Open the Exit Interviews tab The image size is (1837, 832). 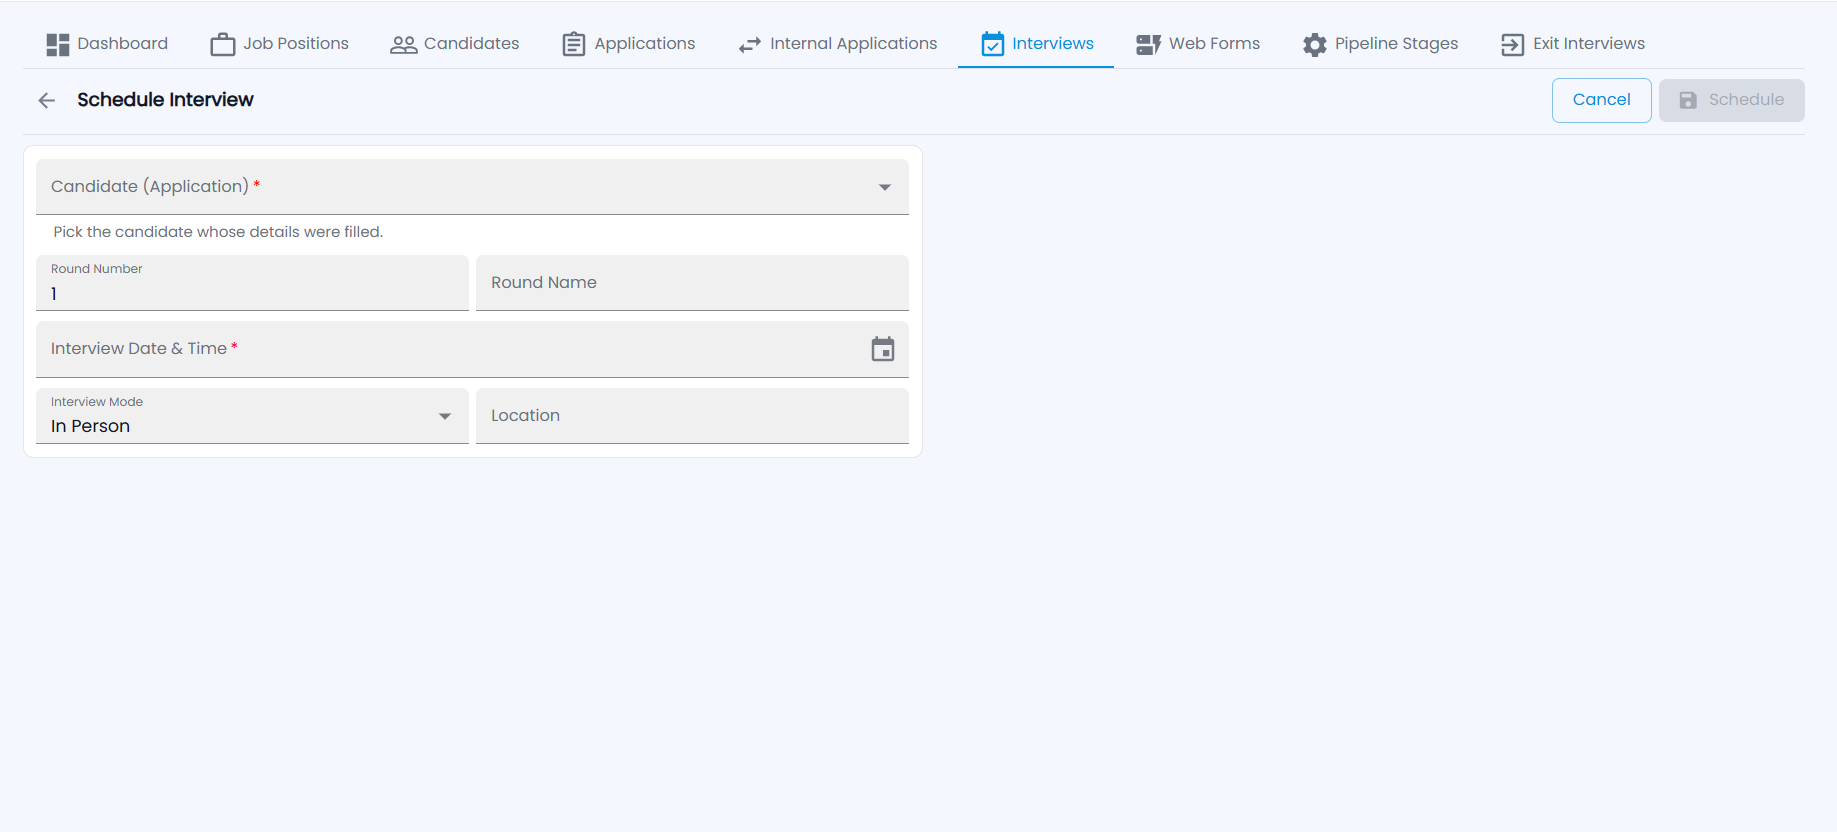coord(1573,44)
